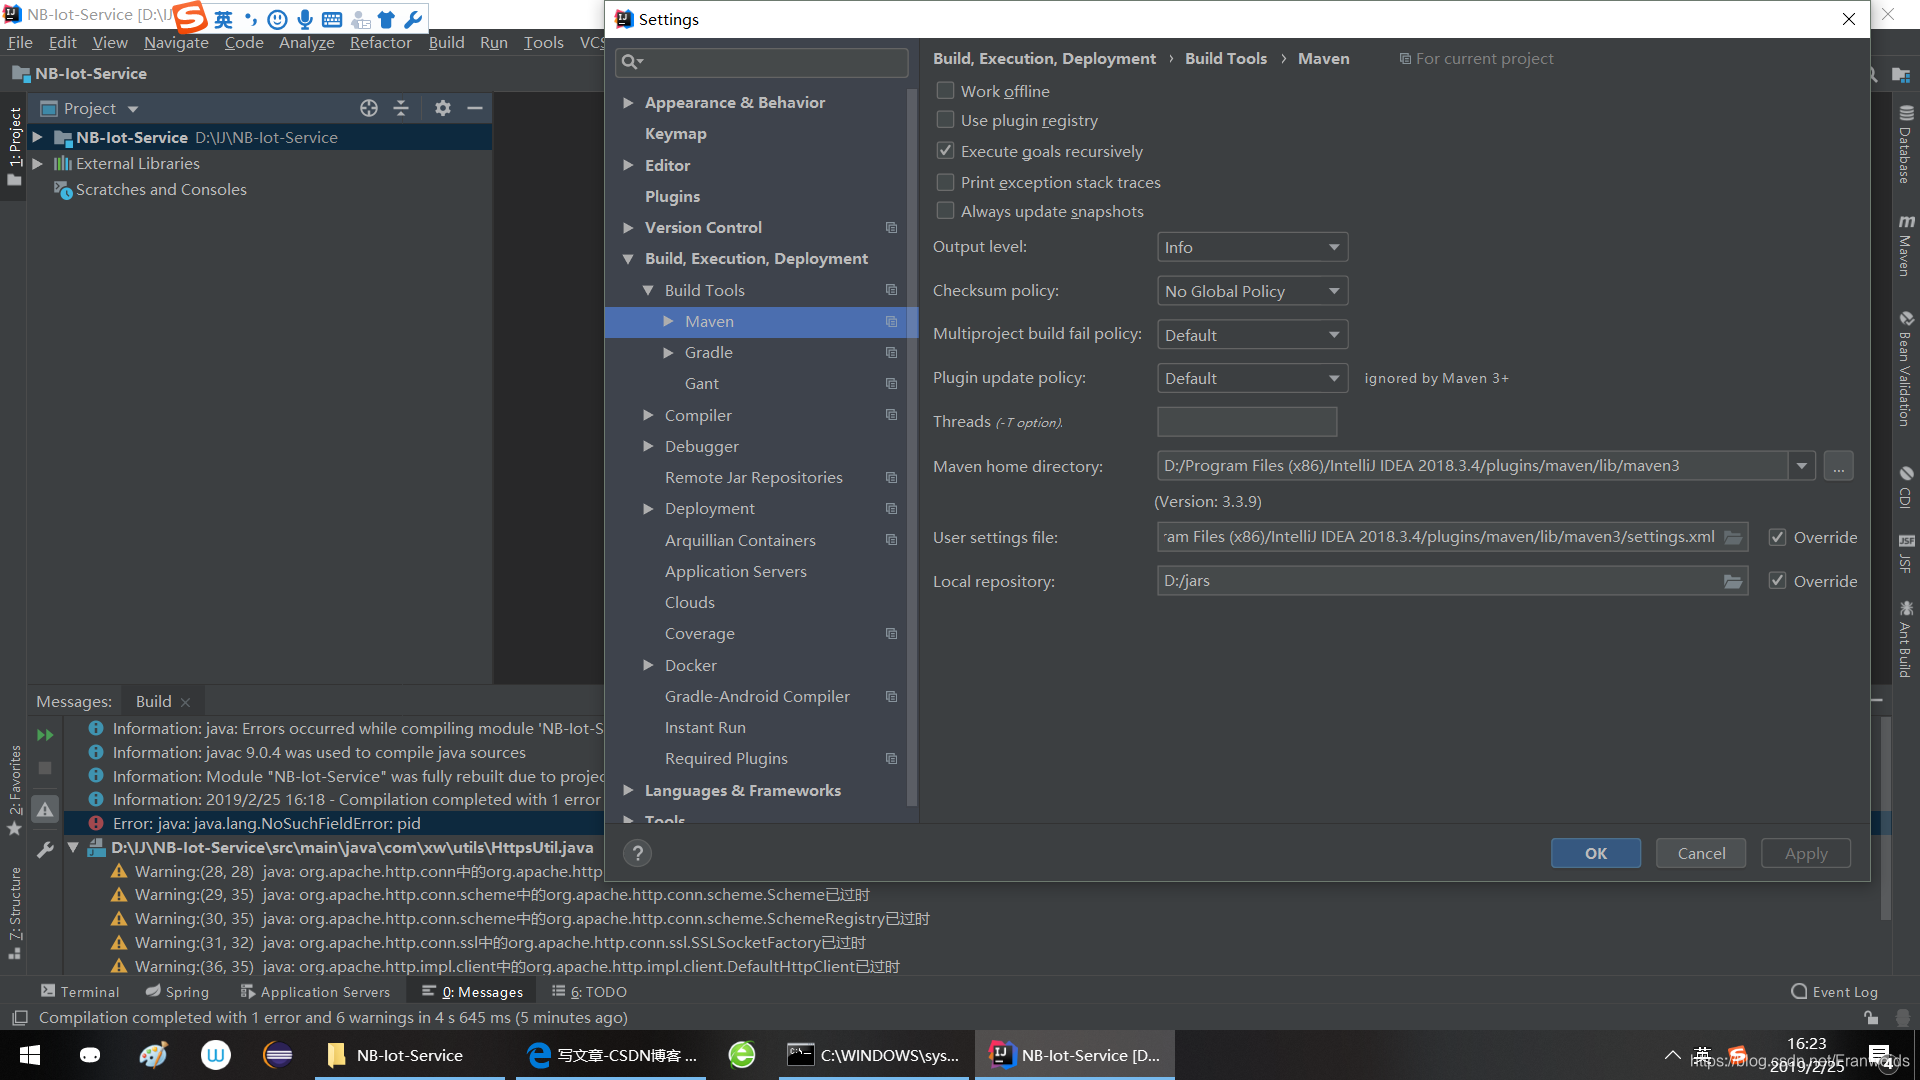Open the Event Log from status bar
This screenshot has width=1920, height=1080.
tap(1834, 992)
